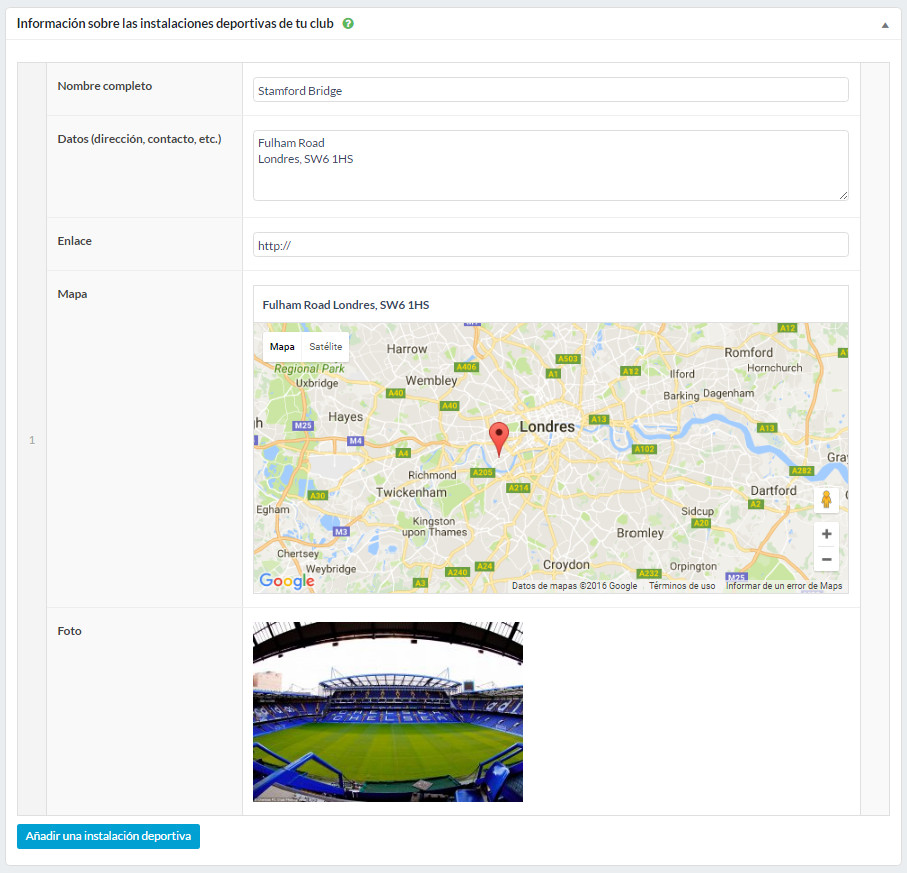Click 'Añadir una instalación deportiva' button
The width and height of the screenshot is (907, 873).
(108, 836)
